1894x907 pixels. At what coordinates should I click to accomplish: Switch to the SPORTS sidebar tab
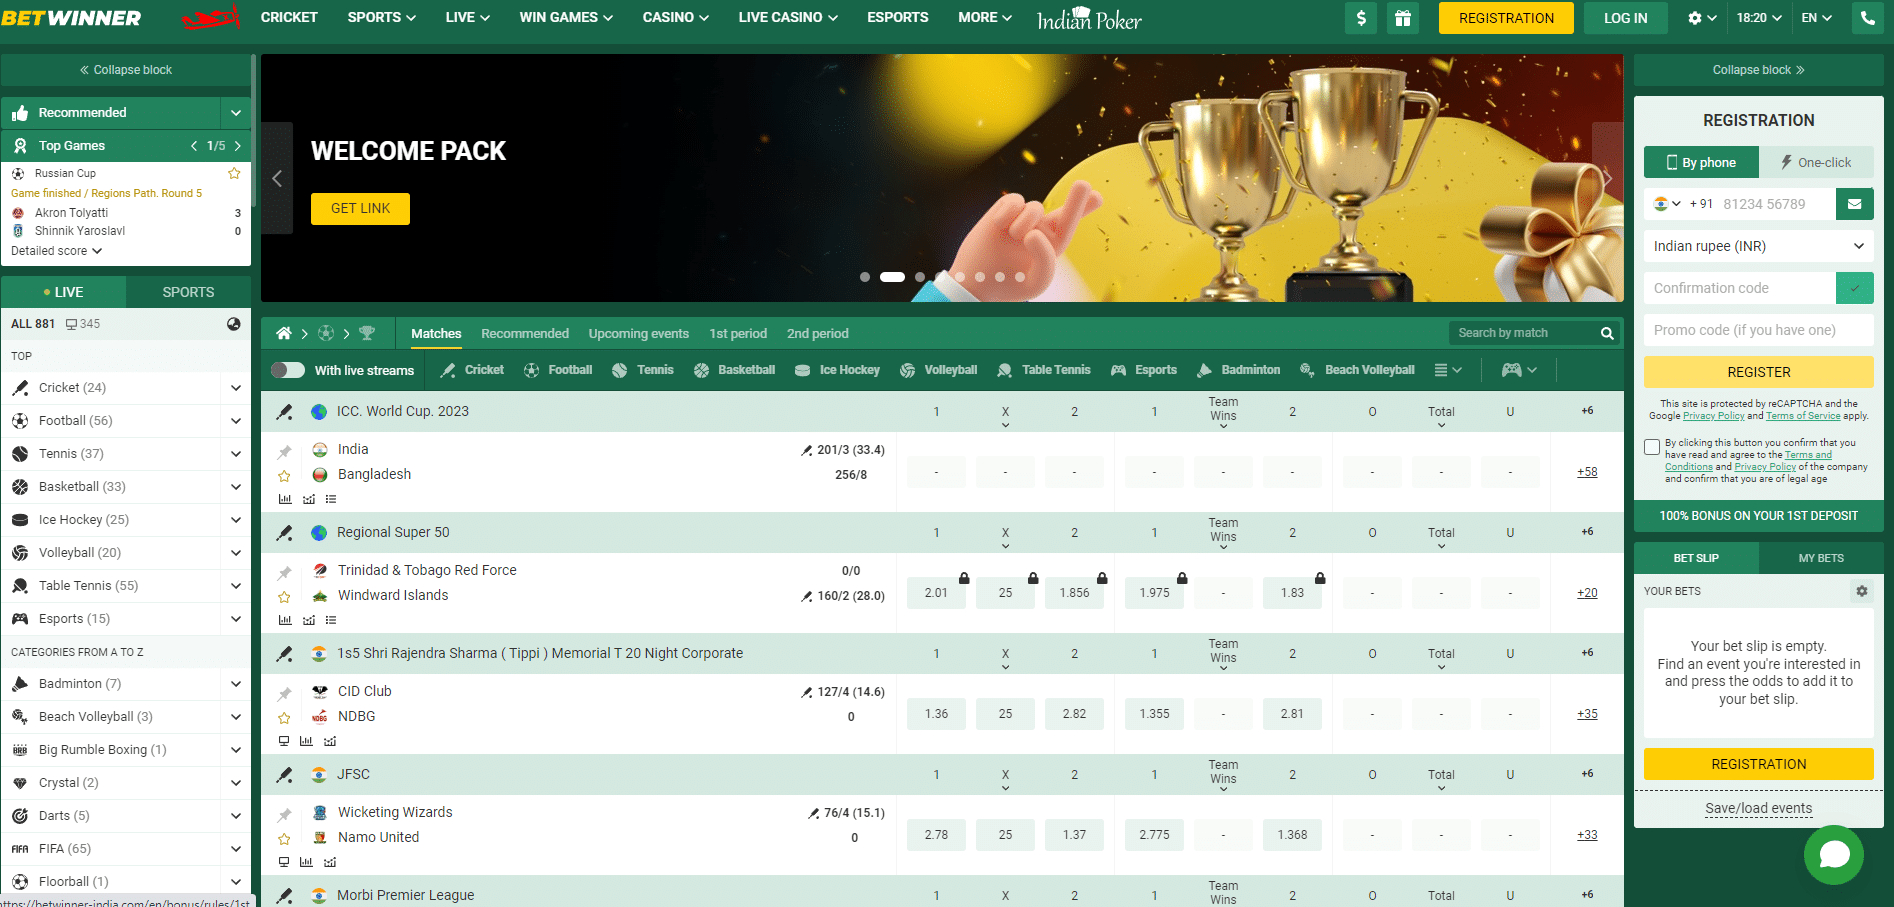tap(188, 292)
